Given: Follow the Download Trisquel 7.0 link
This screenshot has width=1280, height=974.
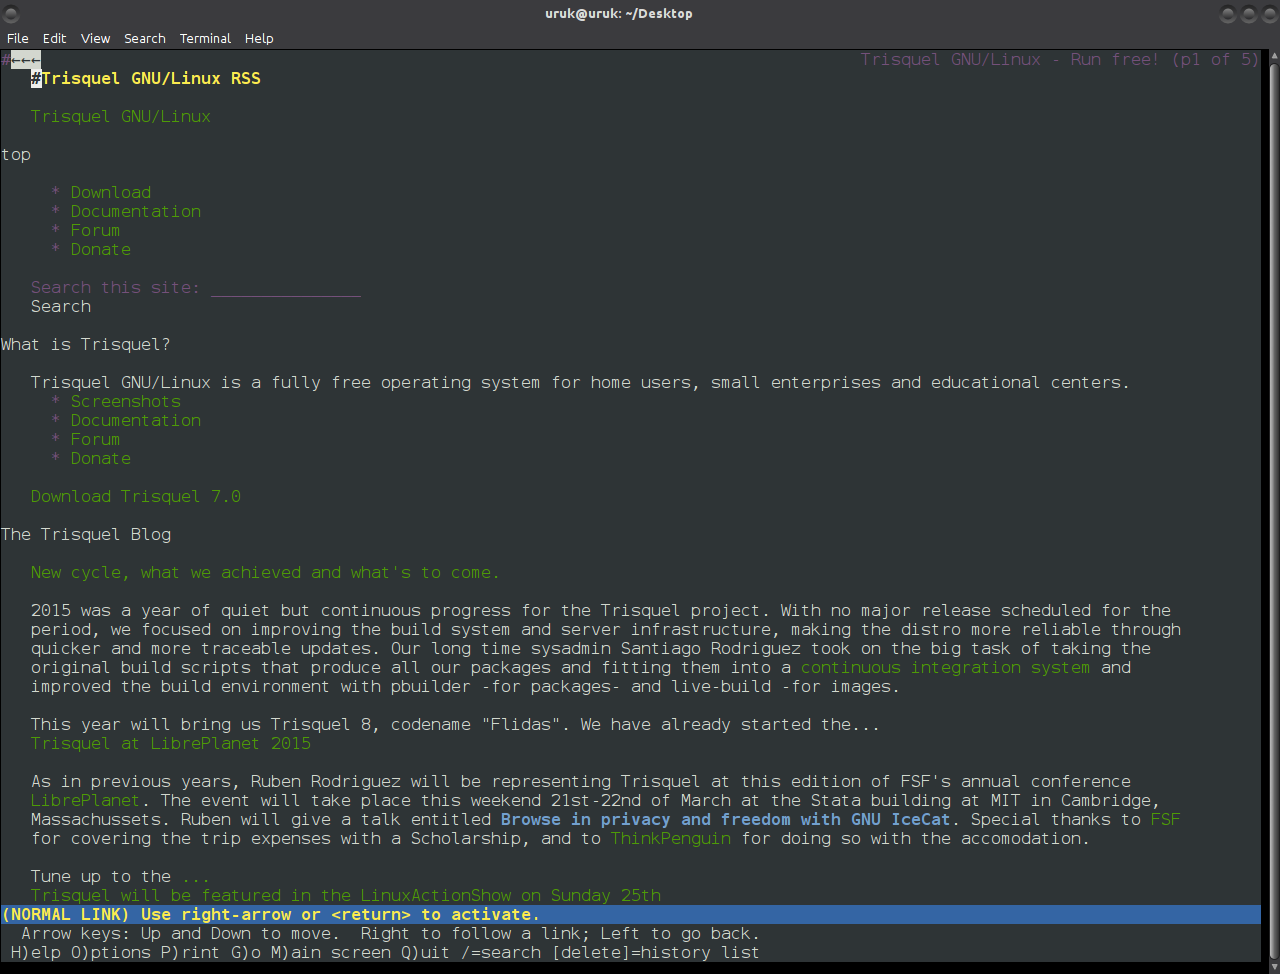Looking at the screenshot, I should [x=136, y=496].
